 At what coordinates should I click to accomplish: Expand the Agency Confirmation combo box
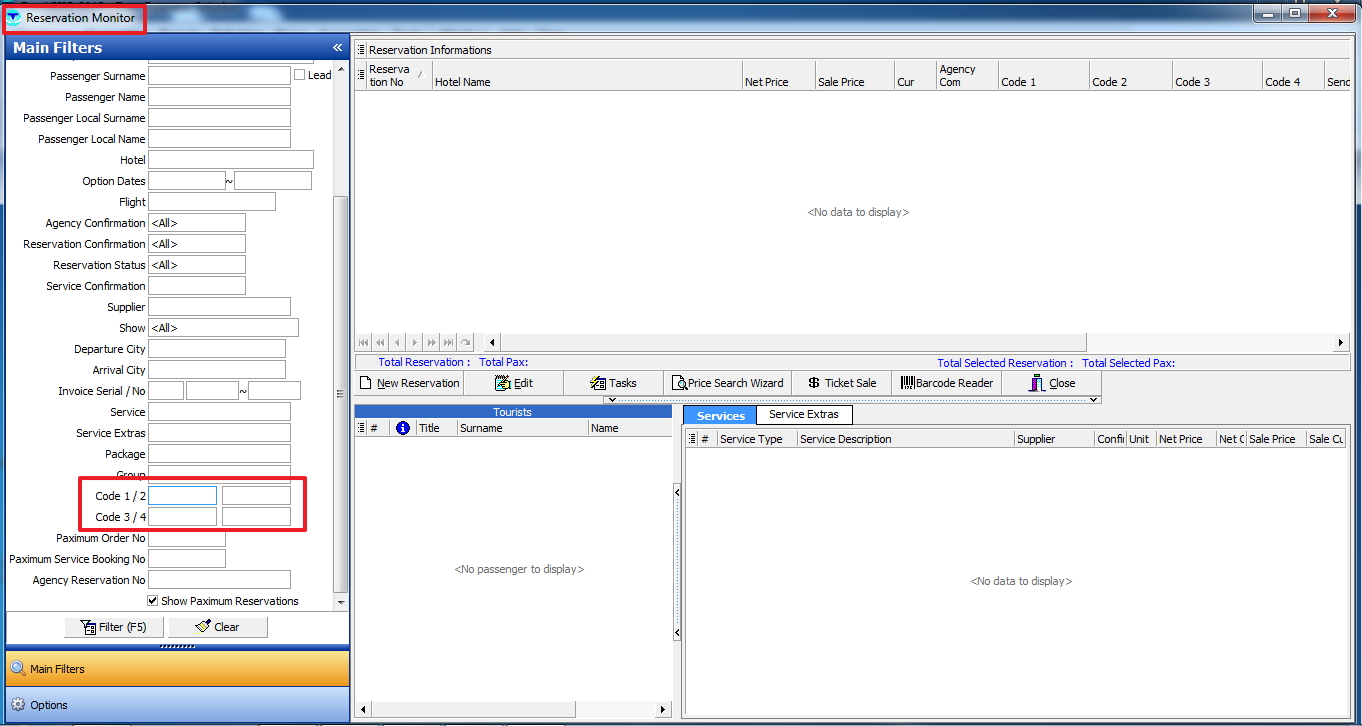pyautogui.click(x=197, y=223)
